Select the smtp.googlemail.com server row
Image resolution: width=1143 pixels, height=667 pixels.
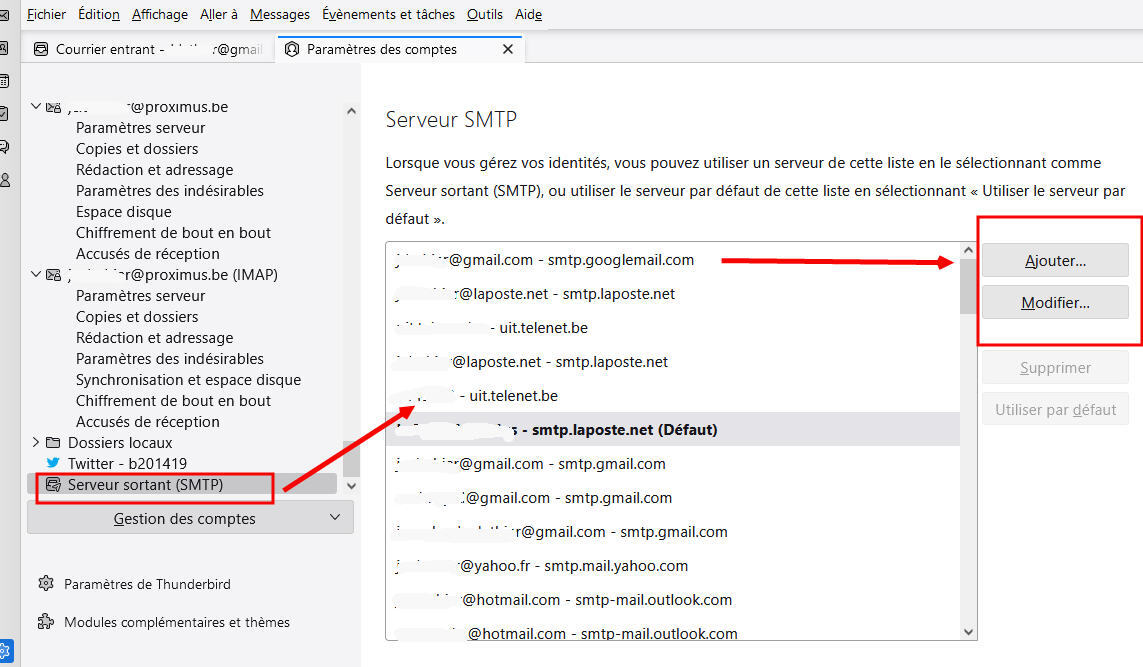673,260
